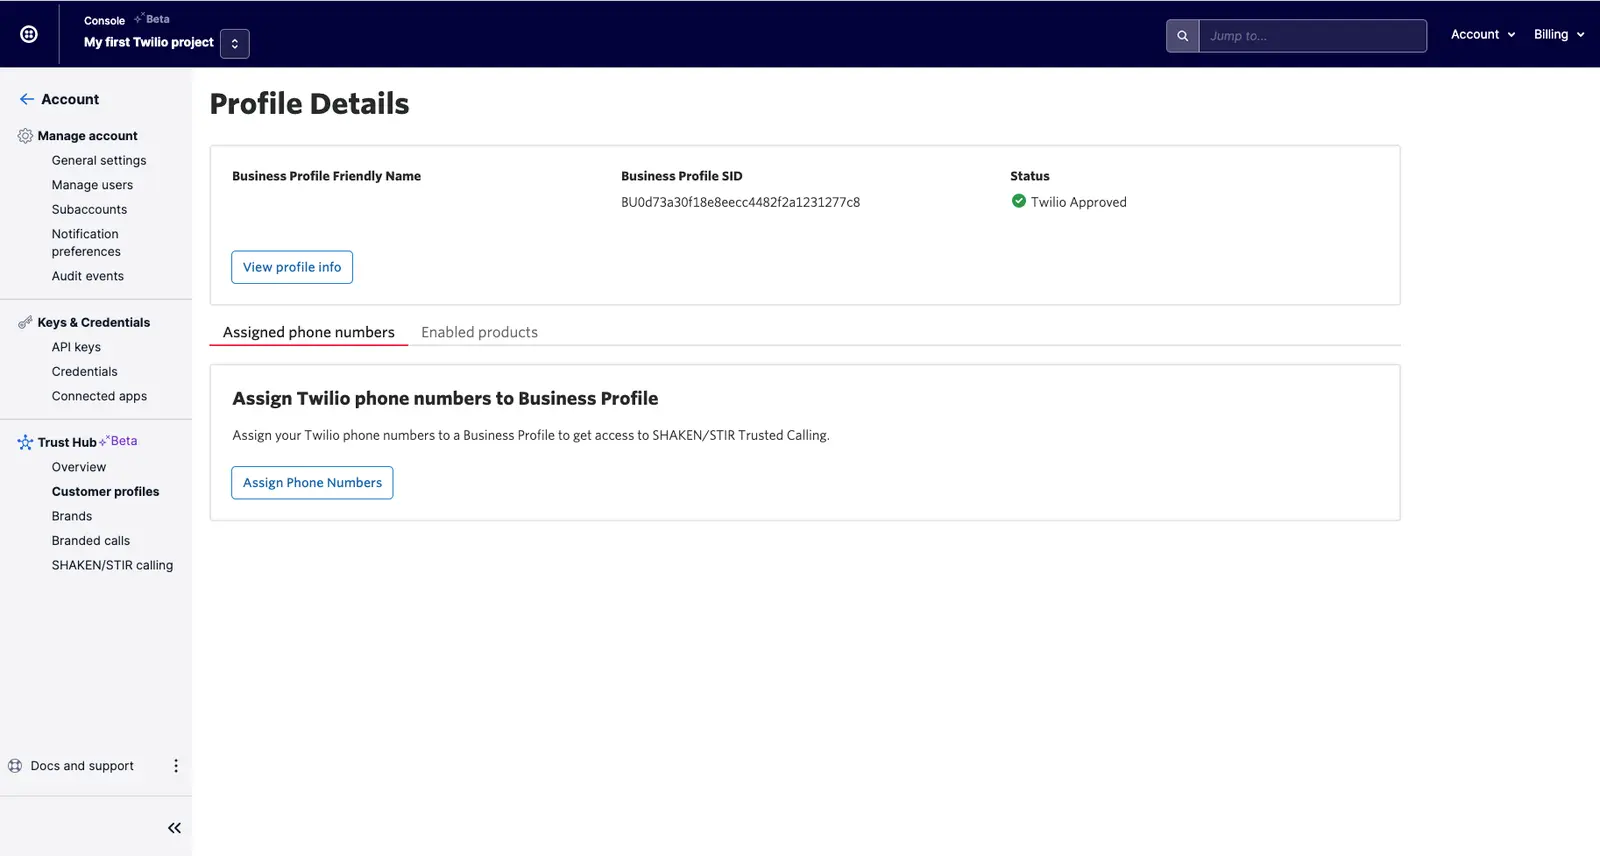Open Connected apps
Viewport: 1600px width, 856px height.
[99, 396]
